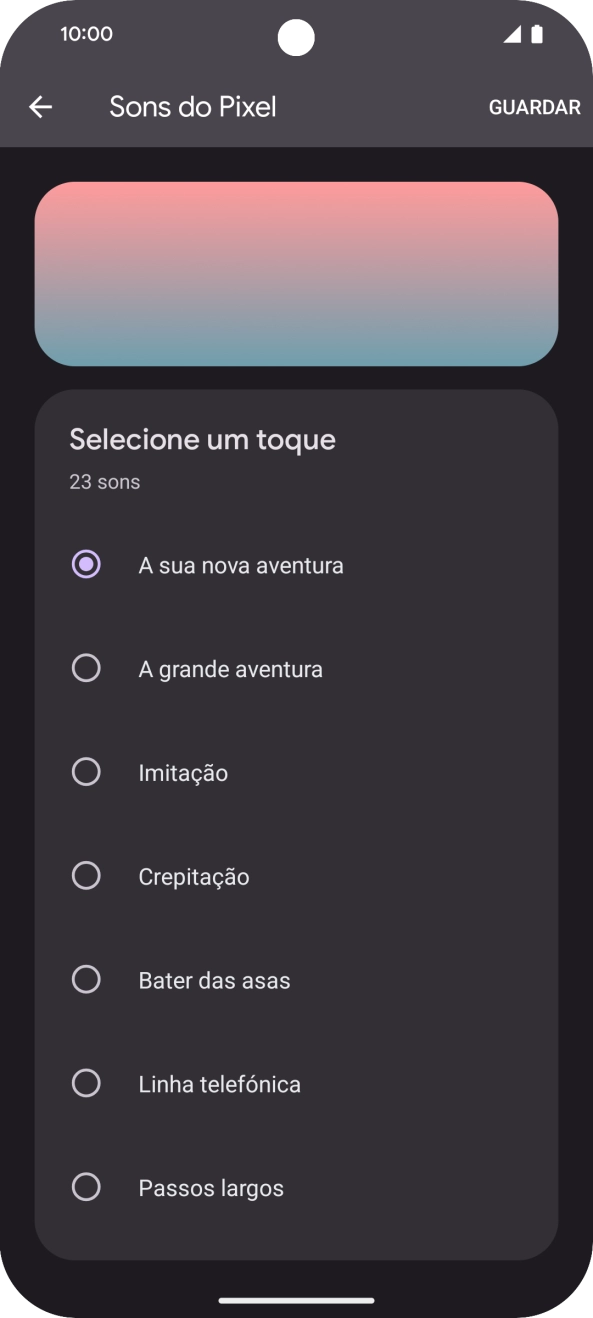This screenshot has width=593, height=1318.
Task: Click the 23 sons subtitle
Action: 104,481
